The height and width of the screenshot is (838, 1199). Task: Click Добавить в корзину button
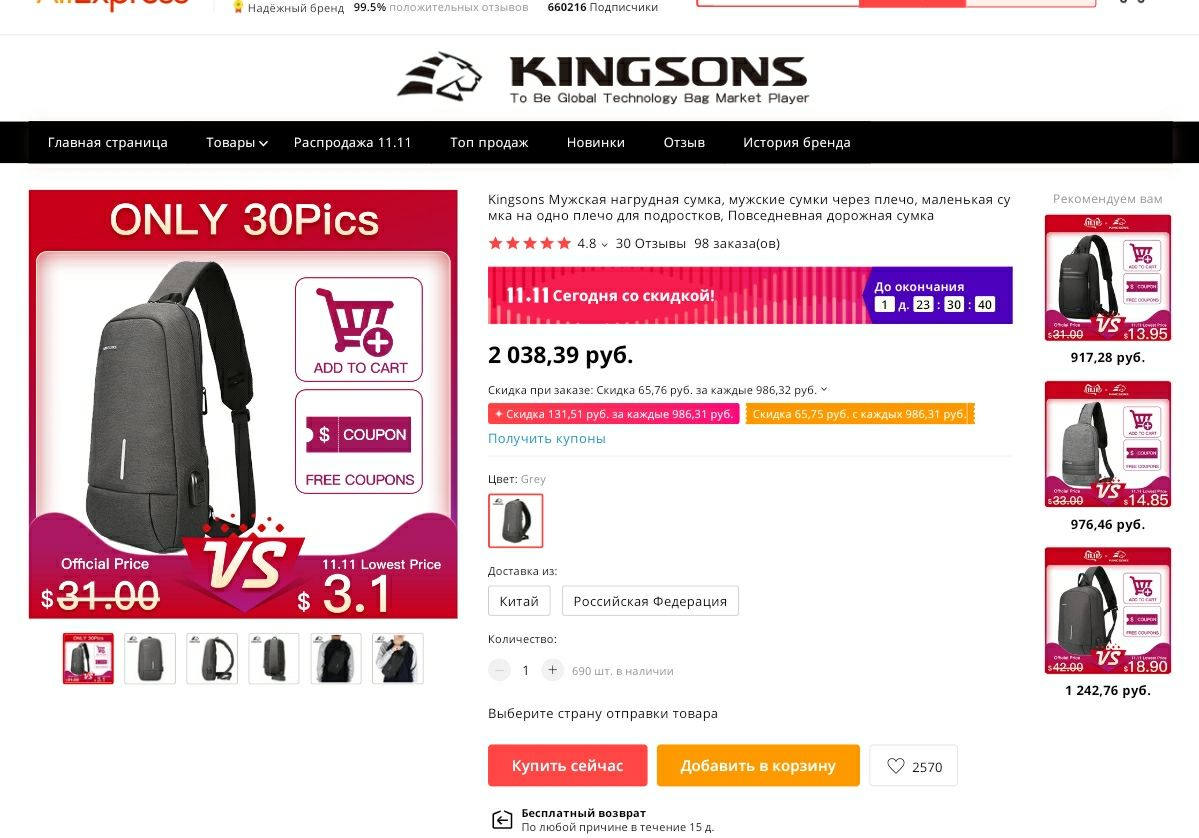[x=758, y=765]
